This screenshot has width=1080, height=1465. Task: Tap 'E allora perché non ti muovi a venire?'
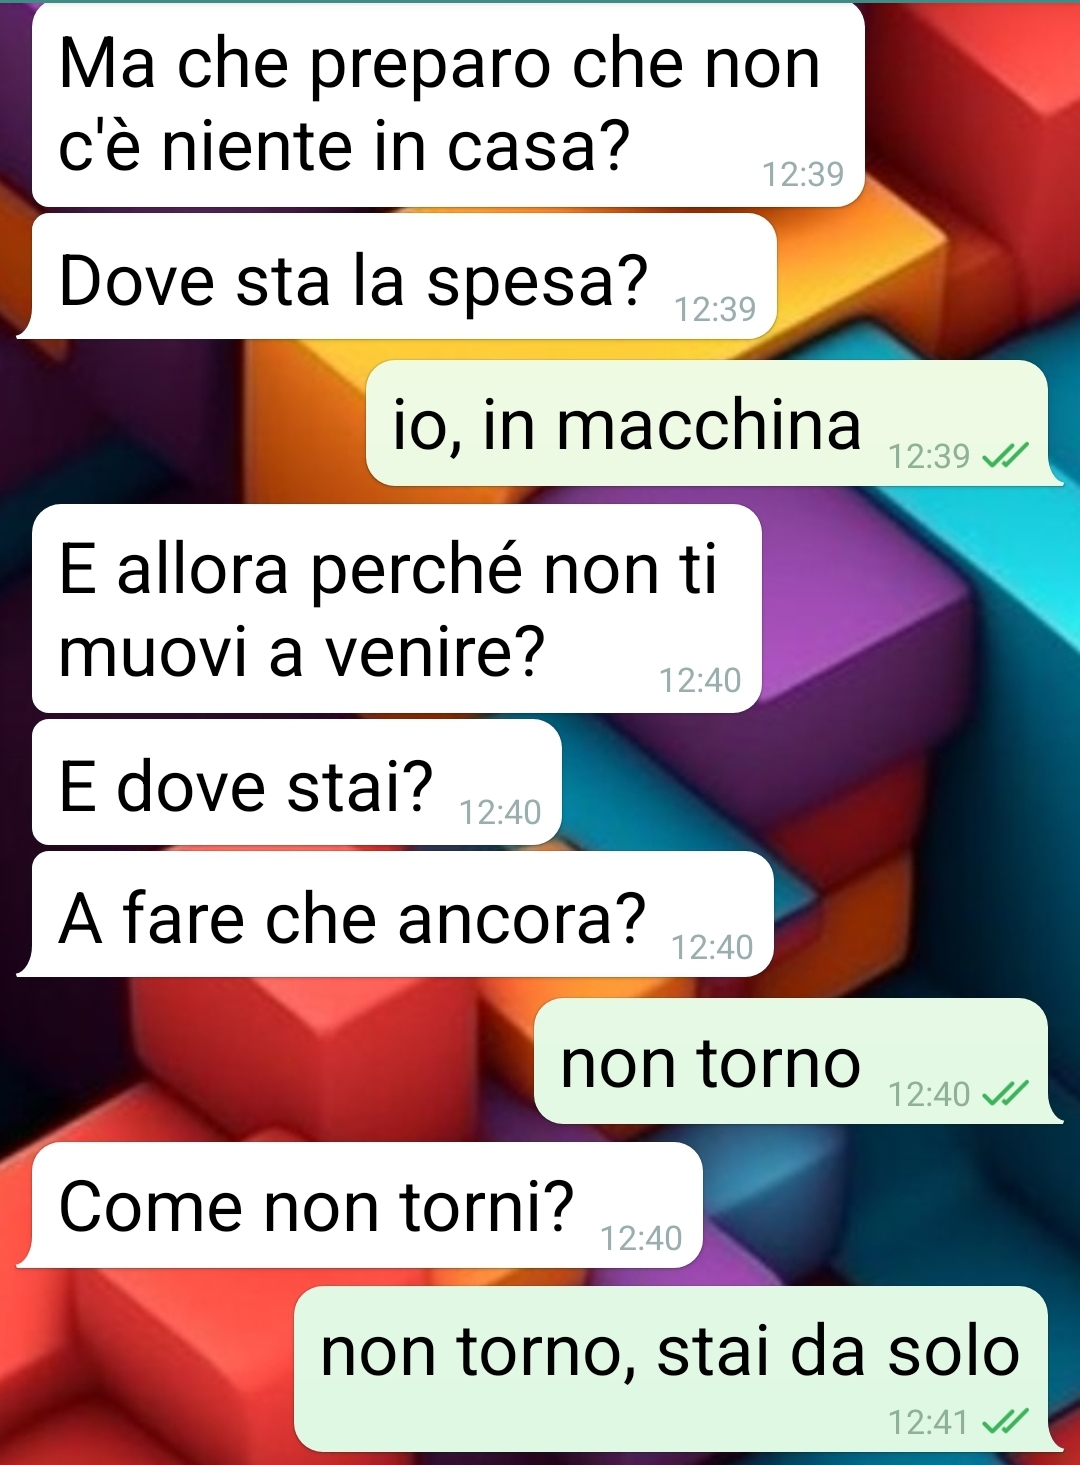(397, 609)
